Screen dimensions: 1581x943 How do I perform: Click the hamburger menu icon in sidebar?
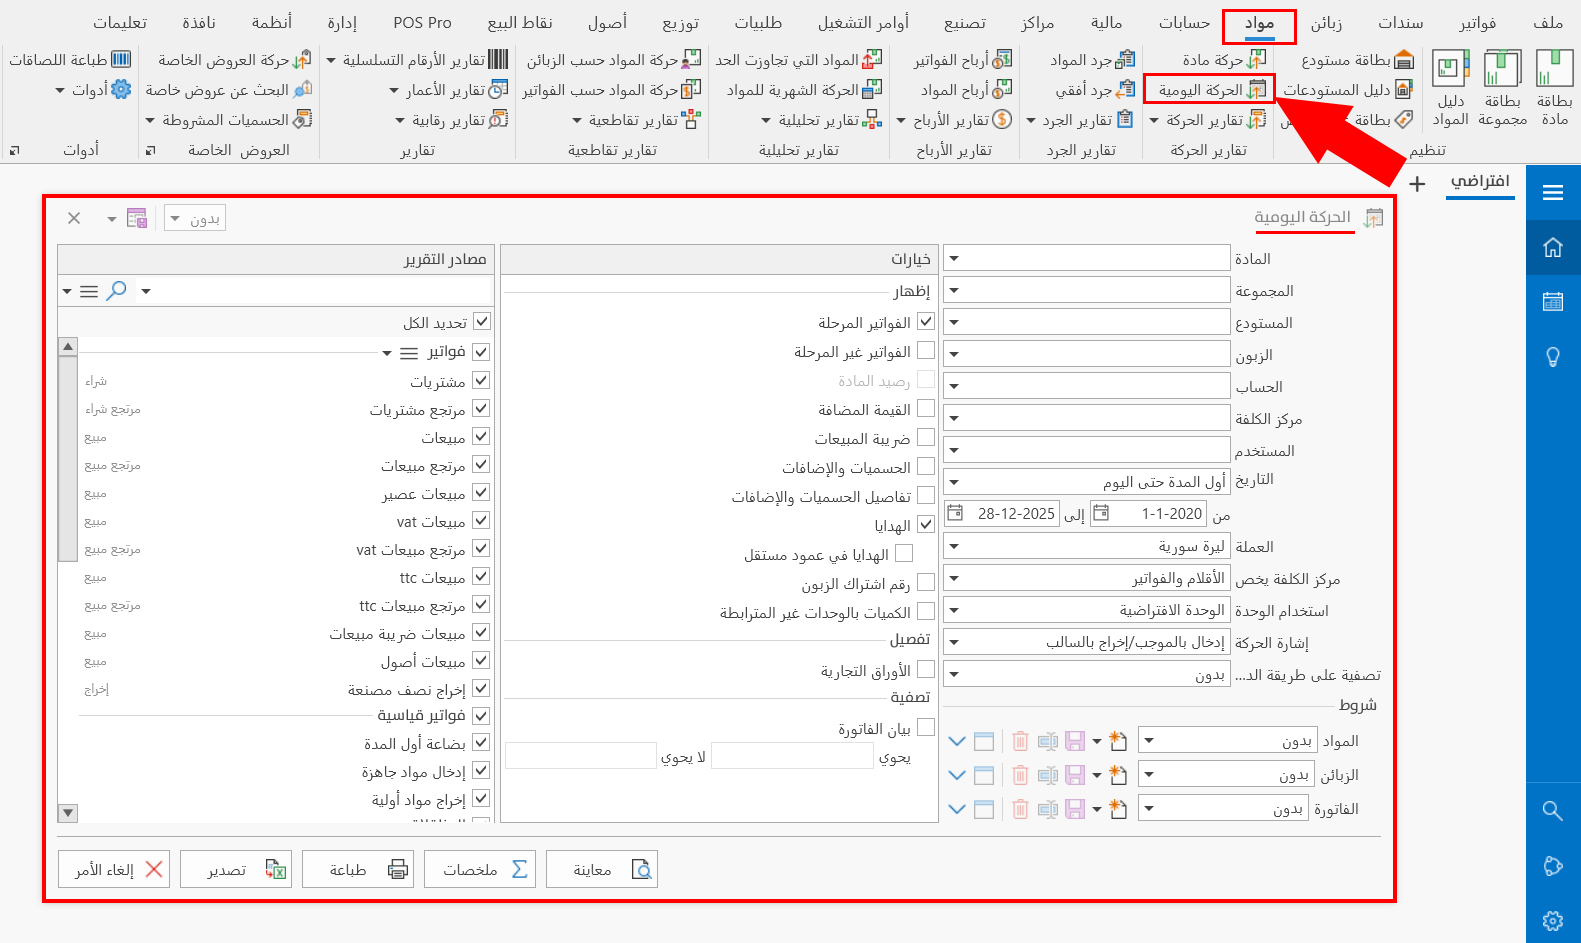pos(1553,193)
